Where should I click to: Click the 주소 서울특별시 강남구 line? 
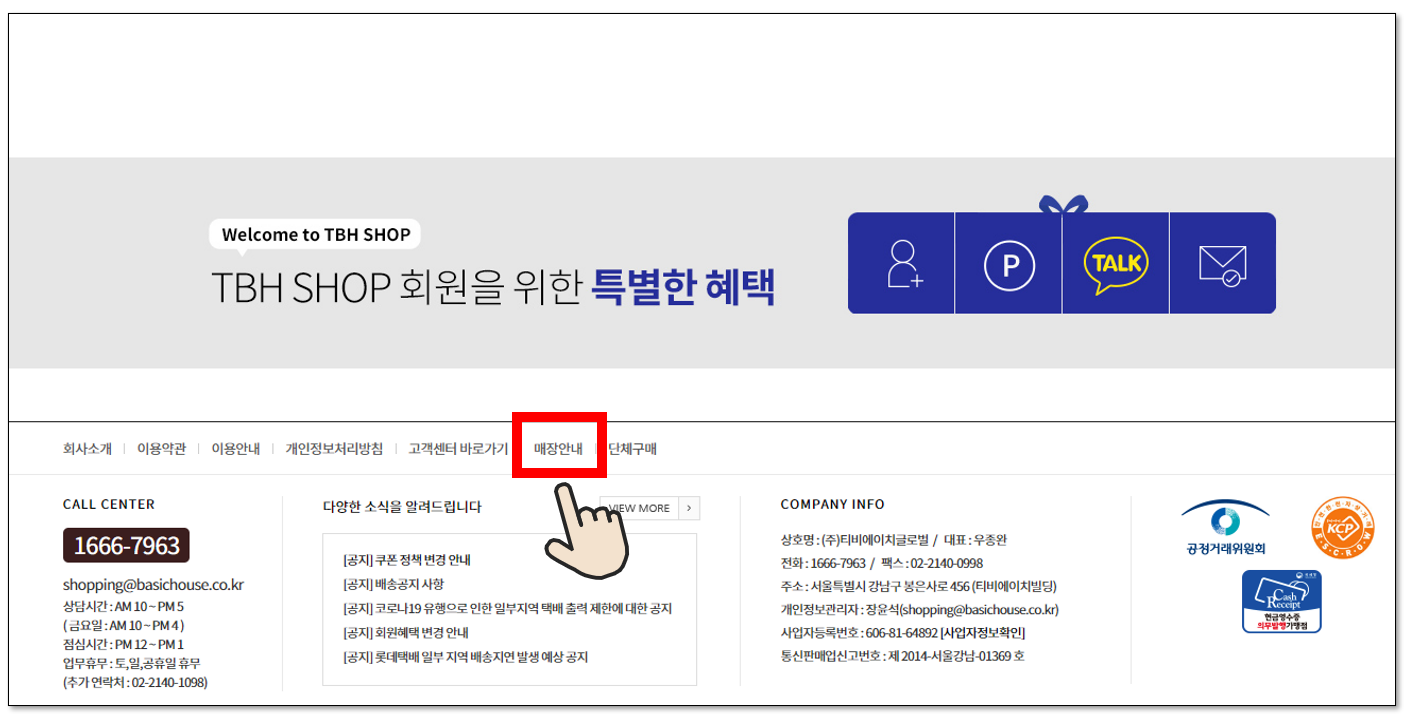click(x=918, y=586)
